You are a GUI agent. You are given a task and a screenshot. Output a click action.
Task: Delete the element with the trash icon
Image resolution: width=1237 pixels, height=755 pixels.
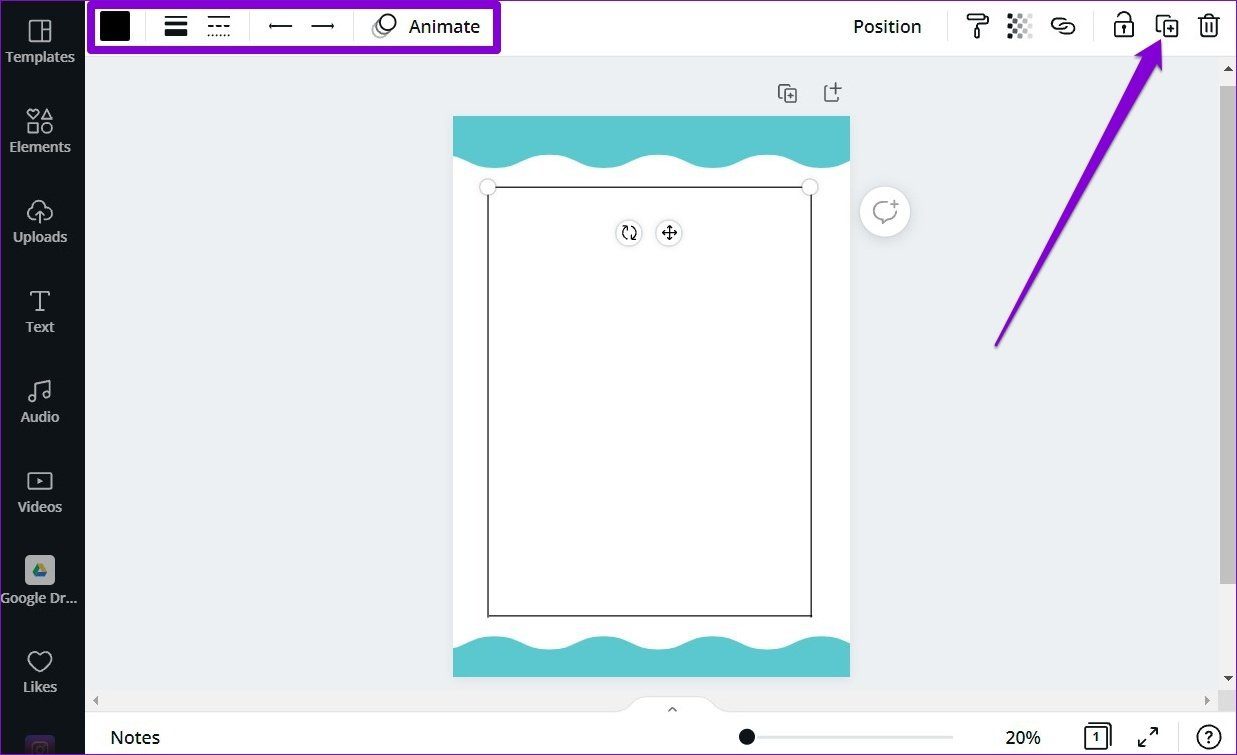coord(1209,26)
